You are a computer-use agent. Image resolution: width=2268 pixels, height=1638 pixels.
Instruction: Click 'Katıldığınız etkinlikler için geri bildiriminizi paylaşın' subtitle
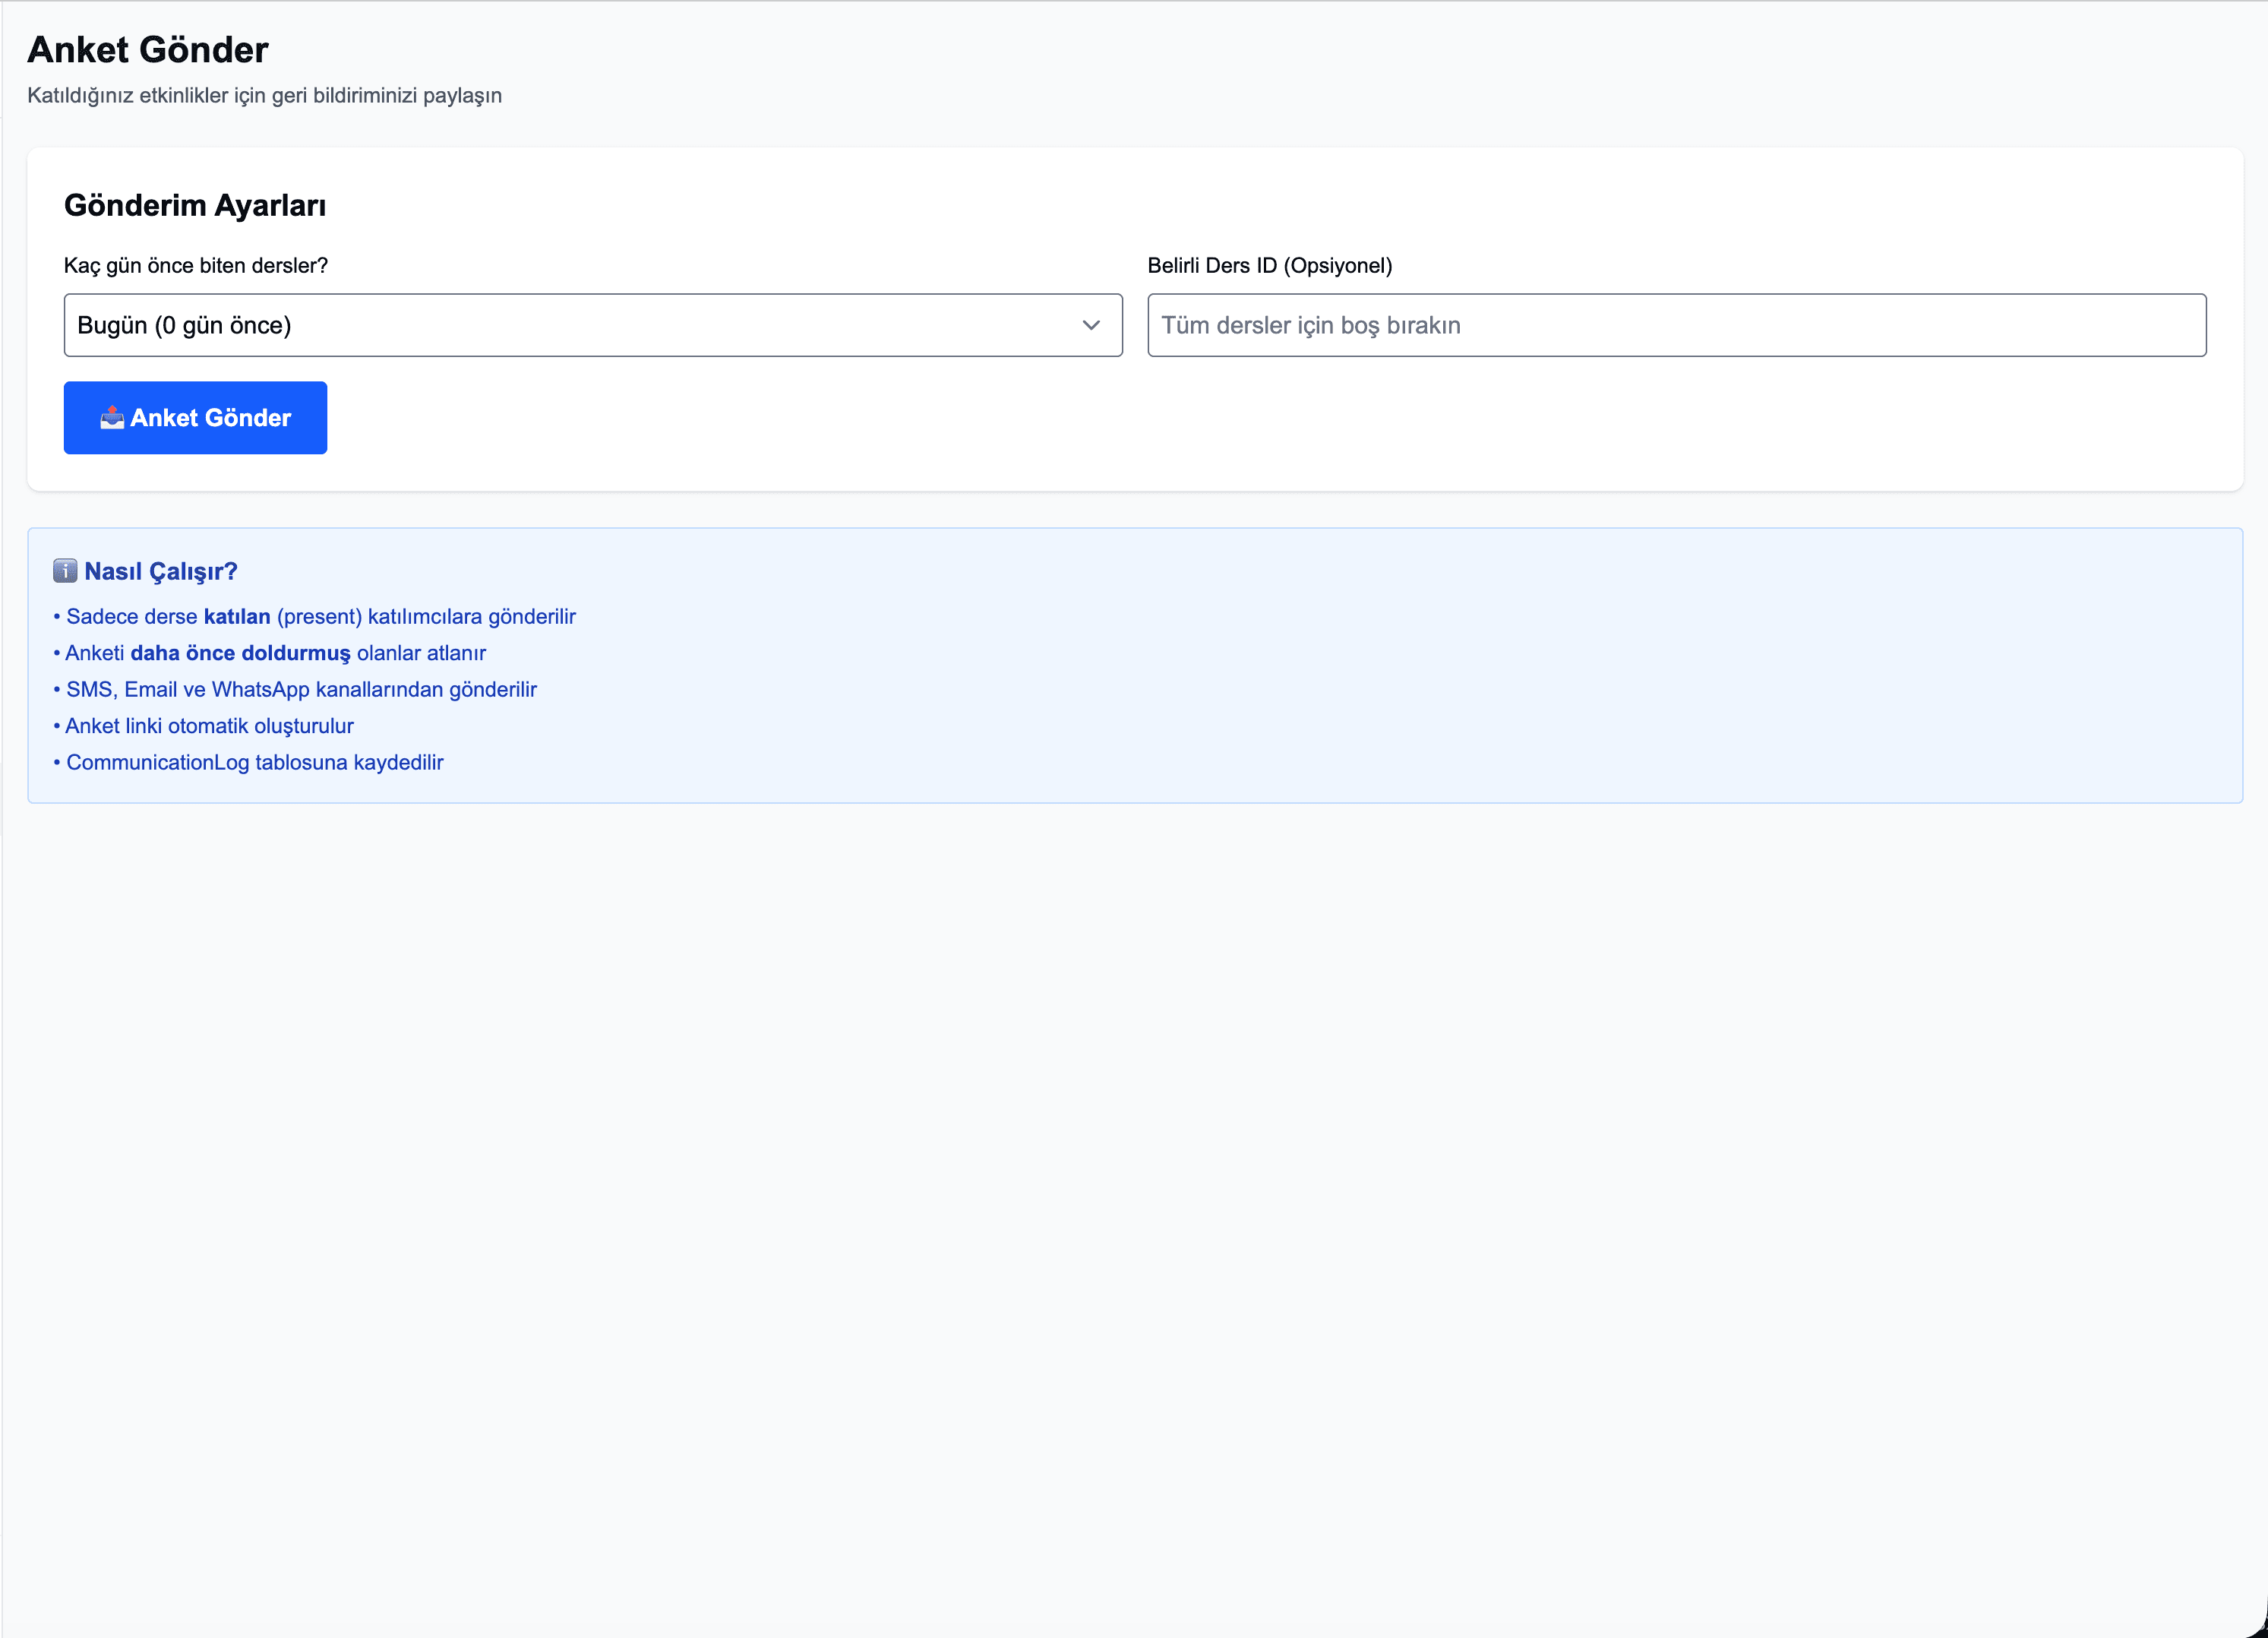[x=265, y=96]
